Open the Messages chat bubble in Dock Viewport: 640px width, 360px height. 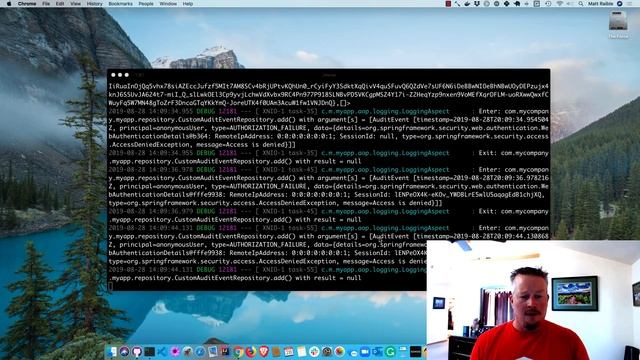[x=354, y=353]
